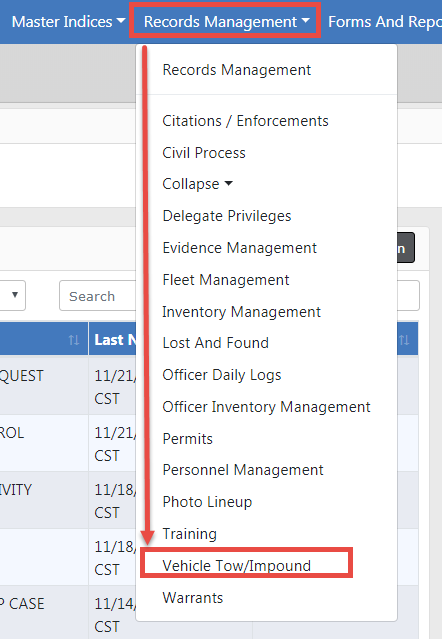The width and height of the screenshot is (442, 639).
Task: Expand the Collapse submenu arrow
Action: coord(229,184)
